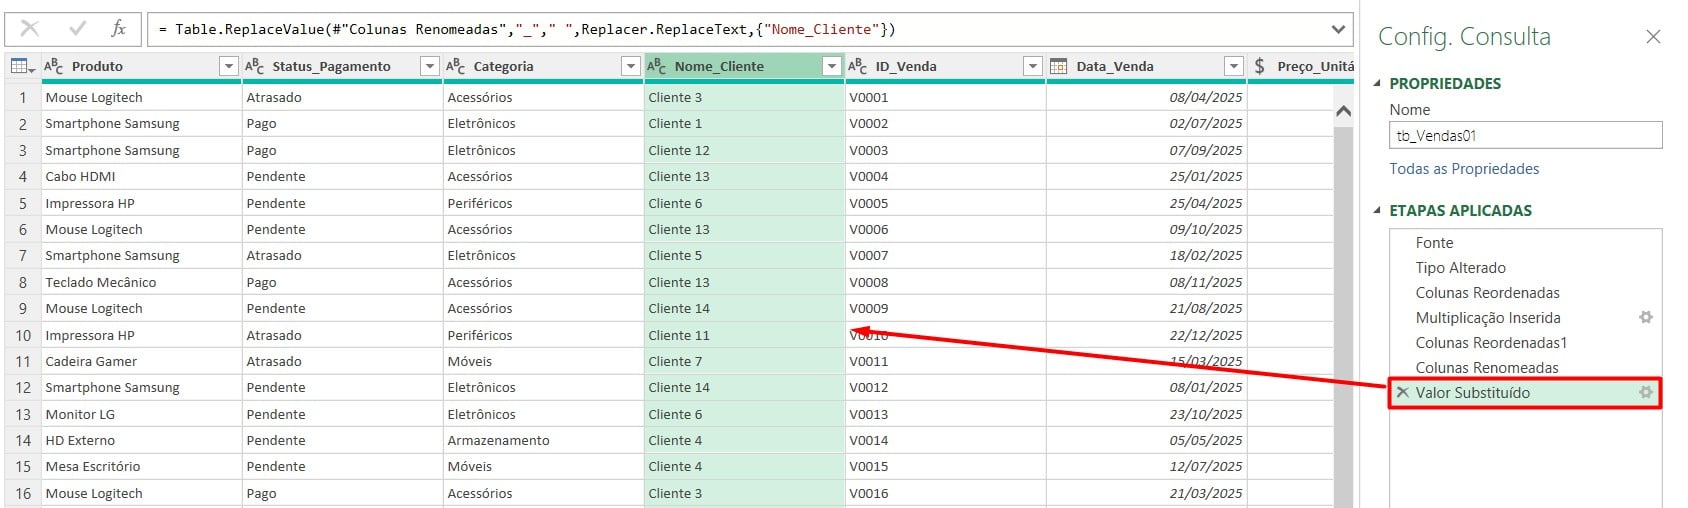Click the Nome field containing tb_Vendas01
The image size is (1688, 508).
[1525, 136]
